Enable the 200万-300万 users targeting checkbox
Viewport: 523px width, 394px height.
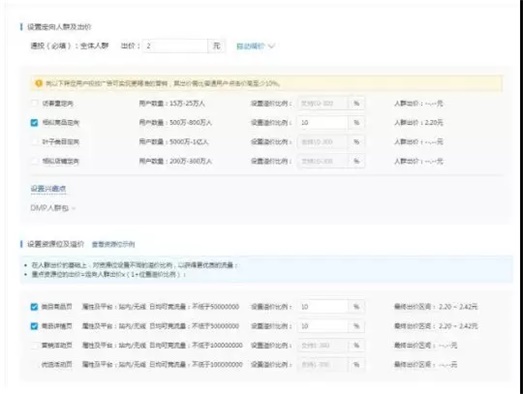[x=34, y=161]
